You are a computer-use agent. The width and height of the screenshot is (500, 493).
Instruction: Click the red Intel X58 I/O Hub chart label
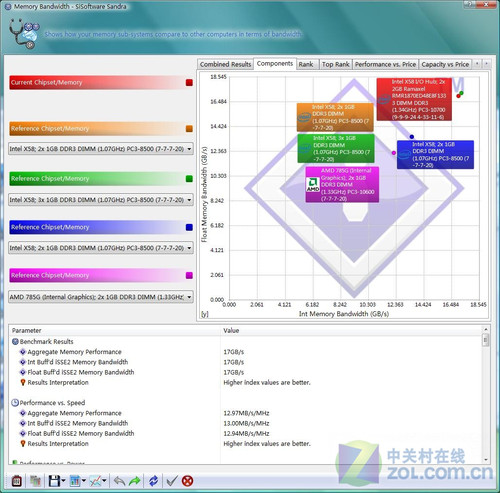tap(414, 99)
